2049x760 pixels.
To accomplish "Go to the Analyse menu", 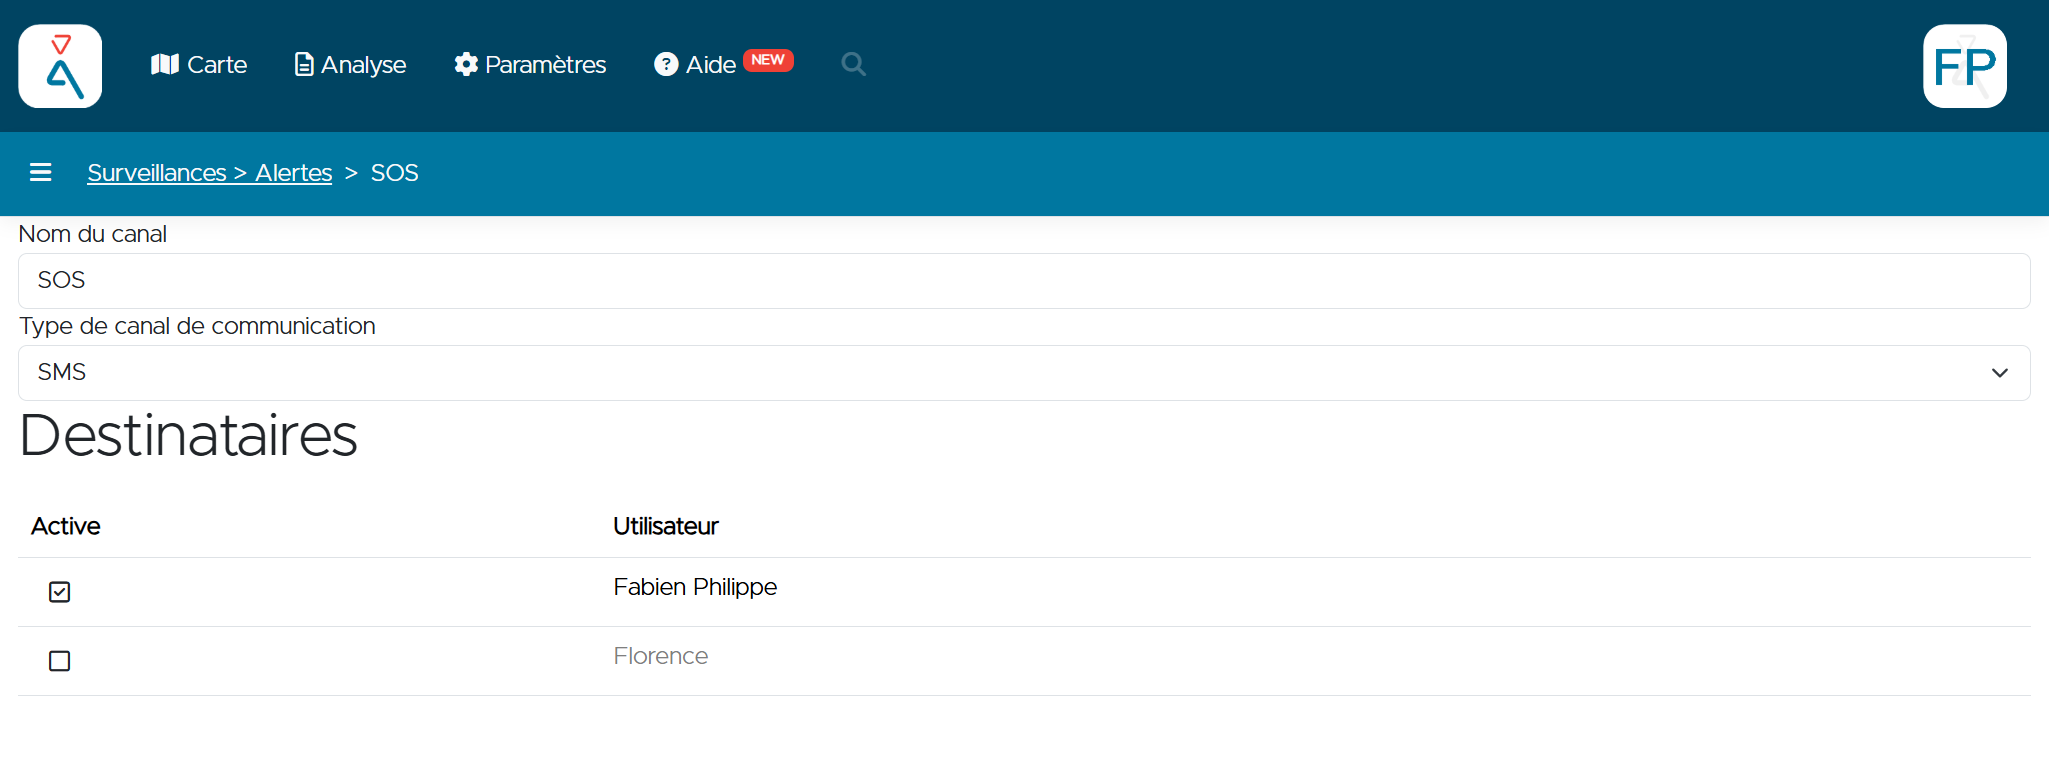I will click(350, 65).
